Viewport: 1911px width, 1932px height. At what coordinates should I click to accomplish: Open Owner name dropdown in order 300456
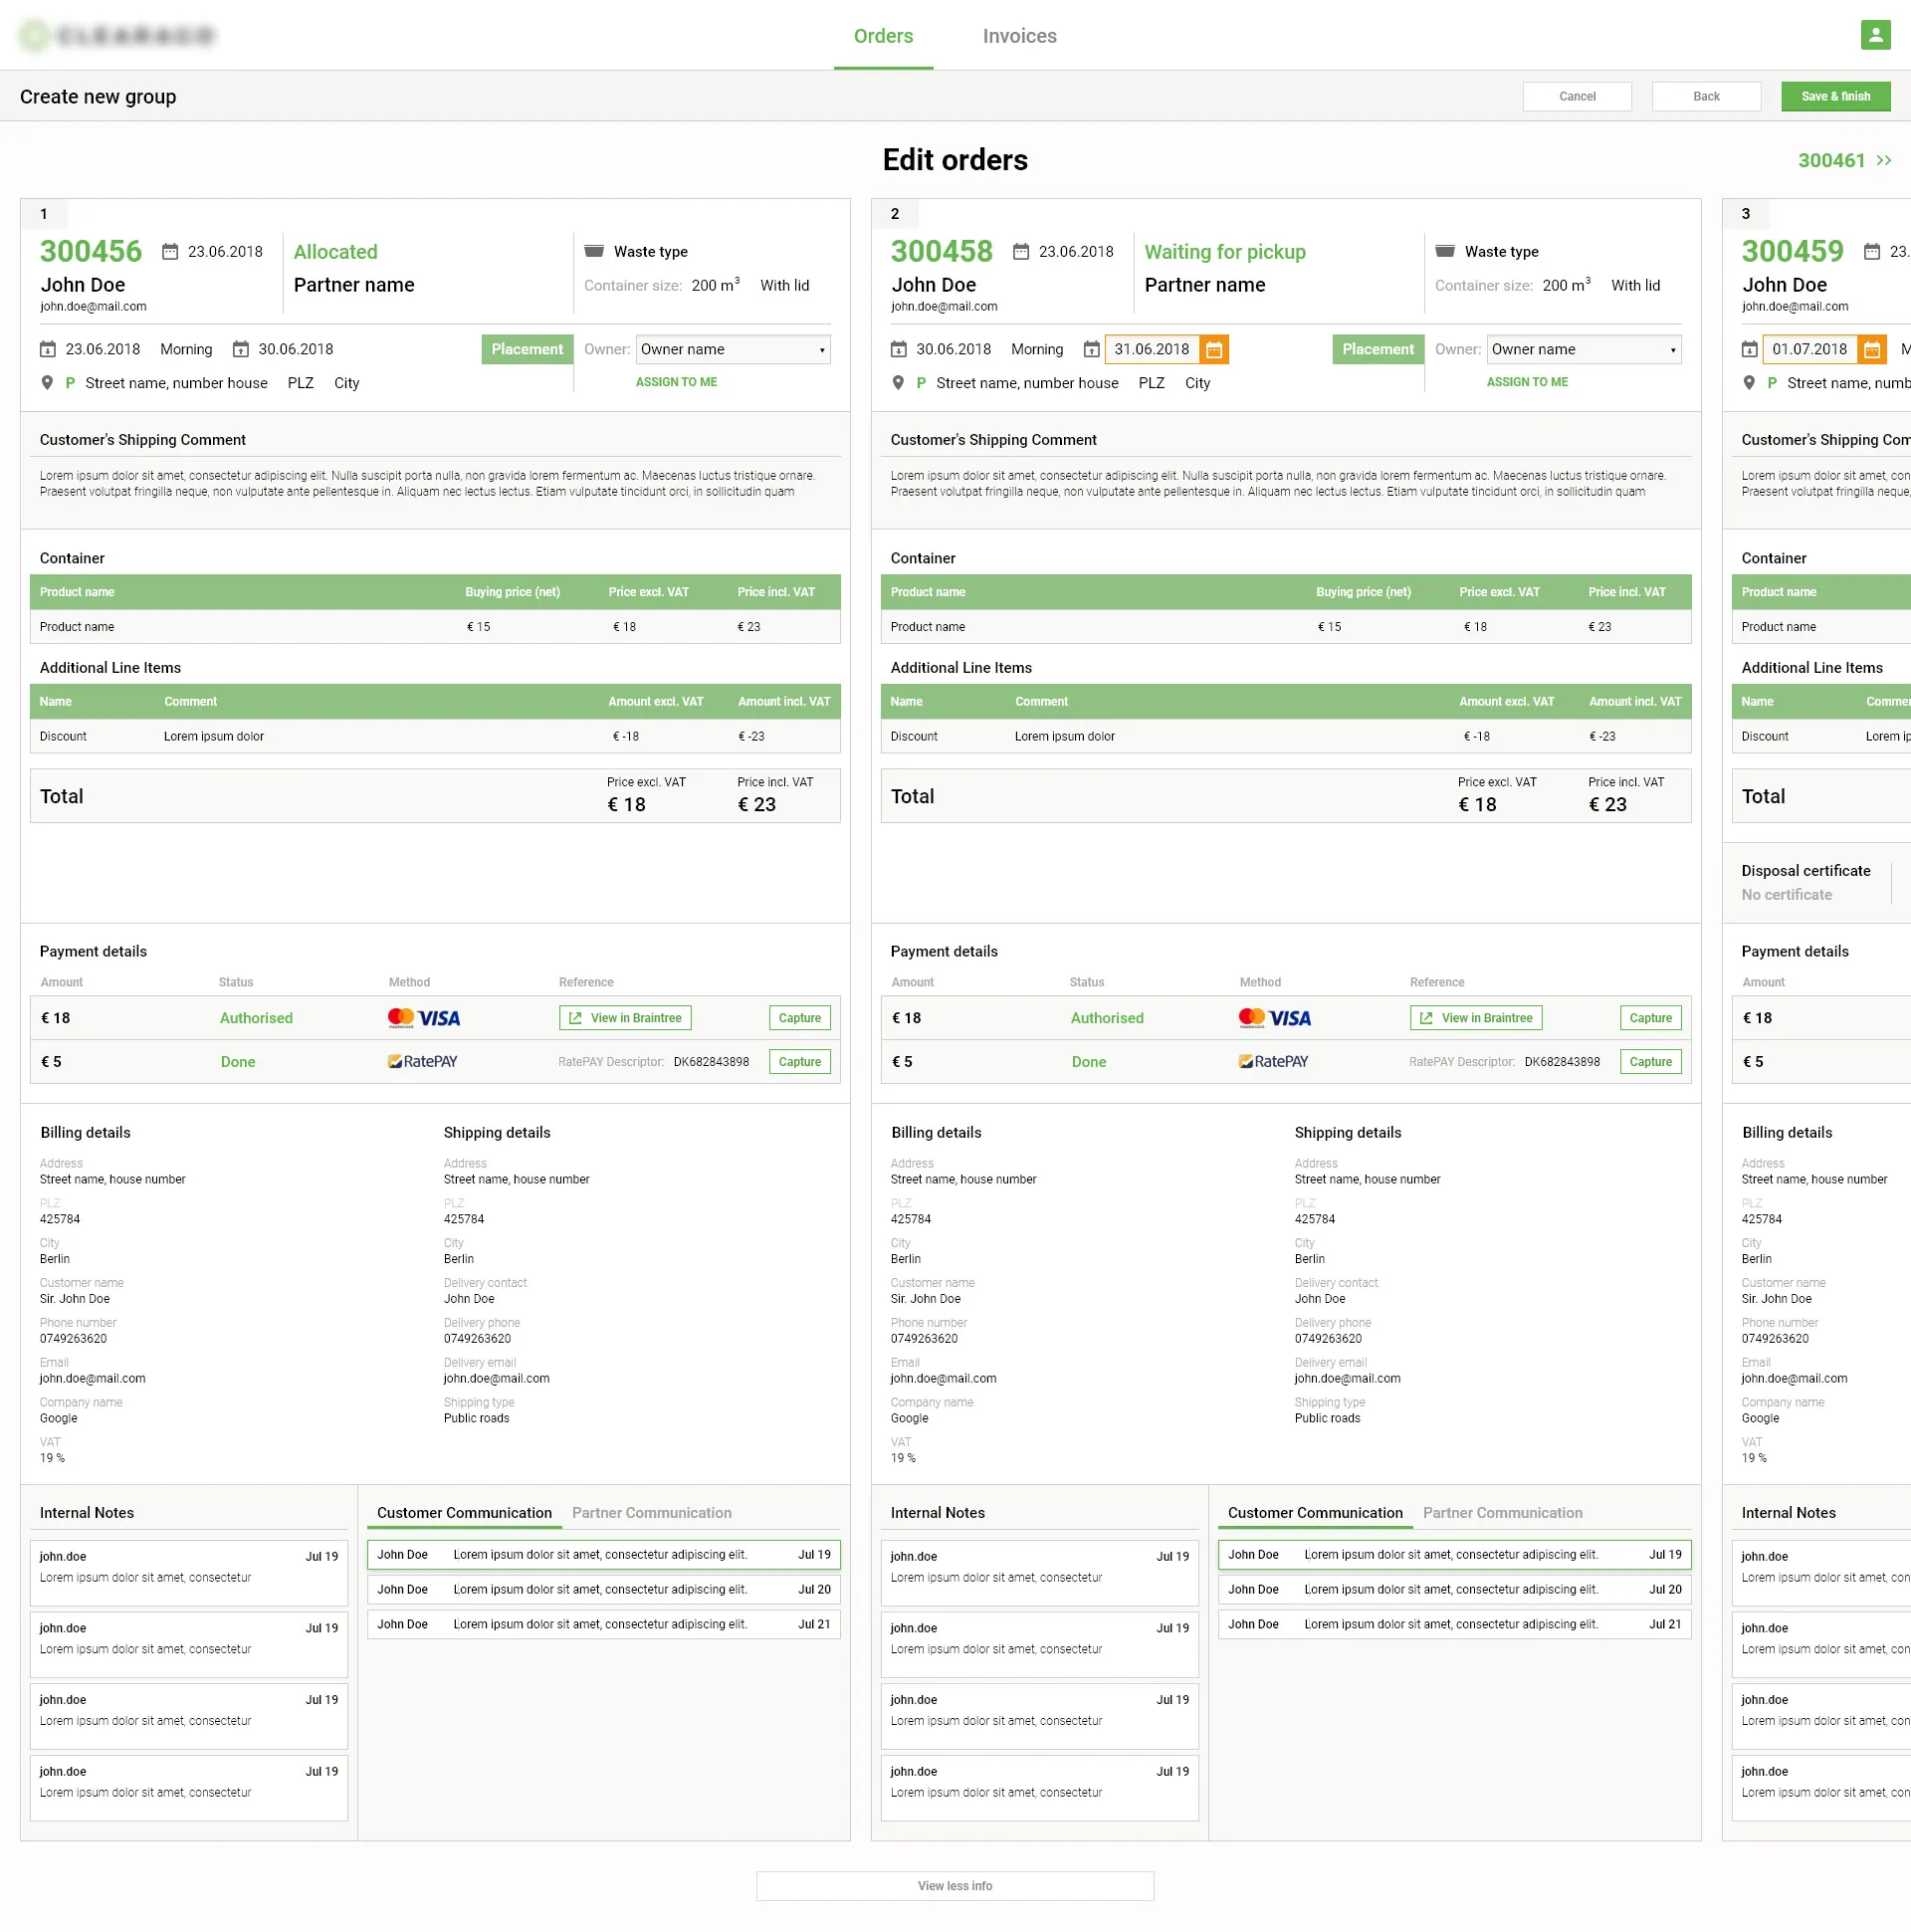coord(732,349)
